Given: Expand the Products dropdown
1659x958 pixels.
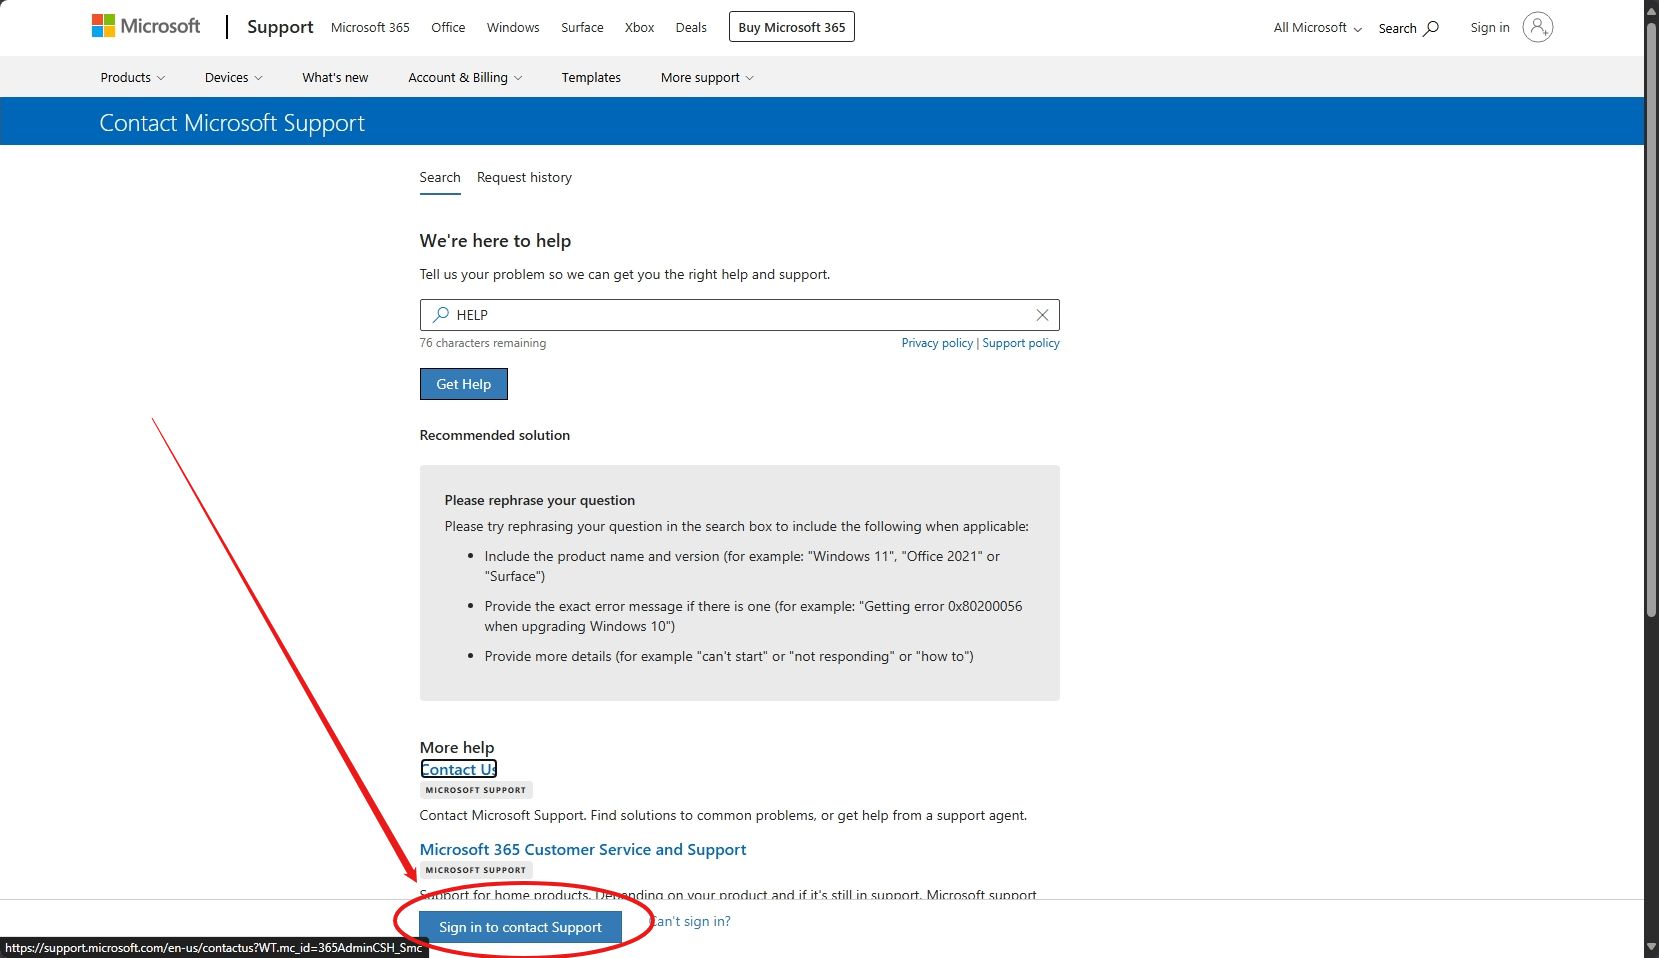Looking at the screenshot, I should 133,77.
